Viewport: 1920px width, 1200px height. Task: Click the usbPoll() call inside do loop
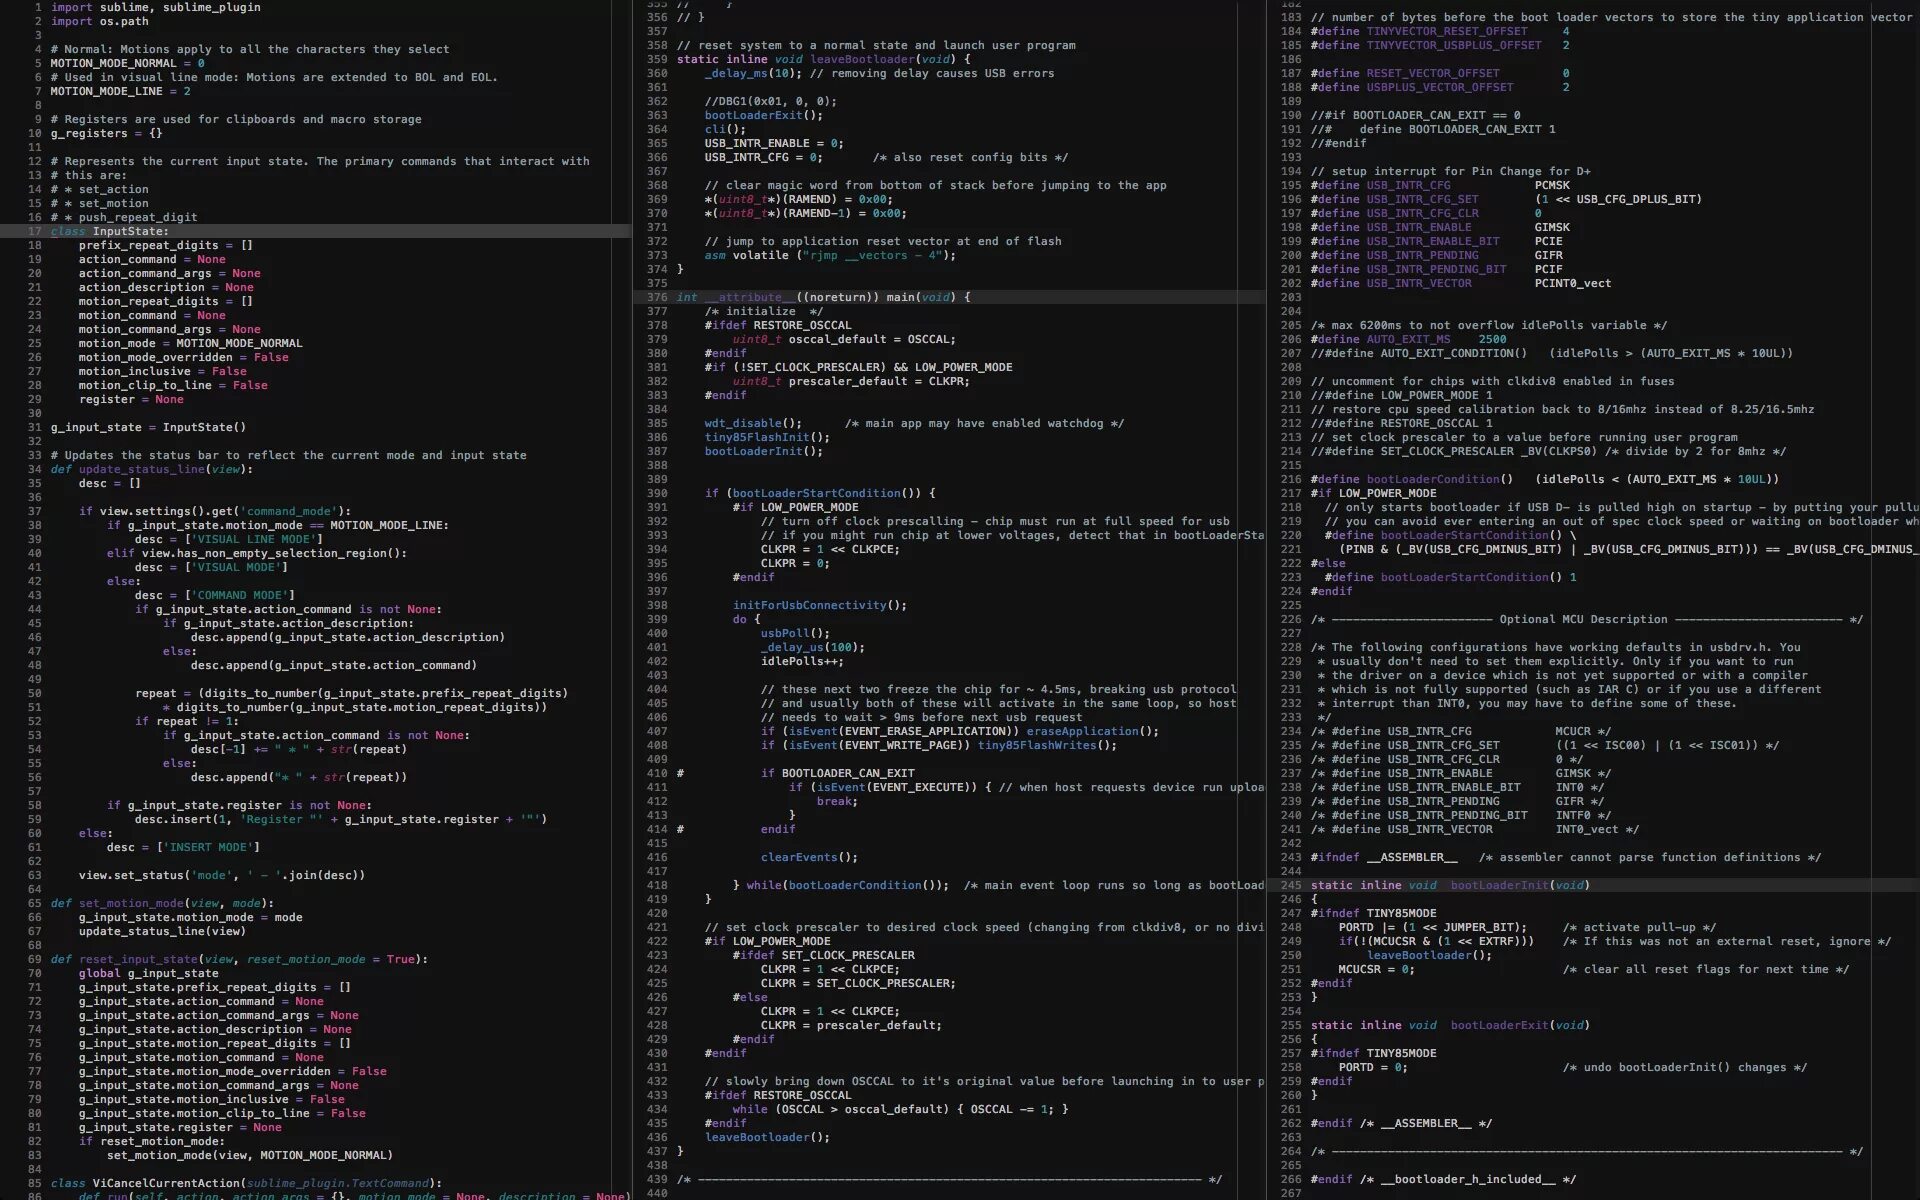click(x=794, y=633)
